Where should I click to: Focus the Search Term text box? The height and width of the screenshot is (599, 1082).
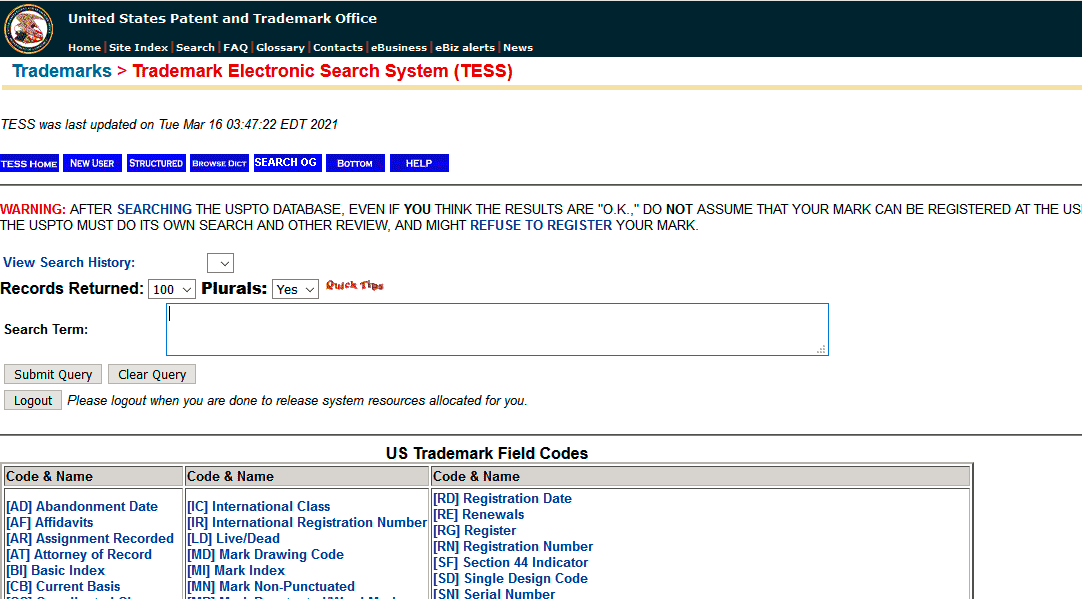497,329
